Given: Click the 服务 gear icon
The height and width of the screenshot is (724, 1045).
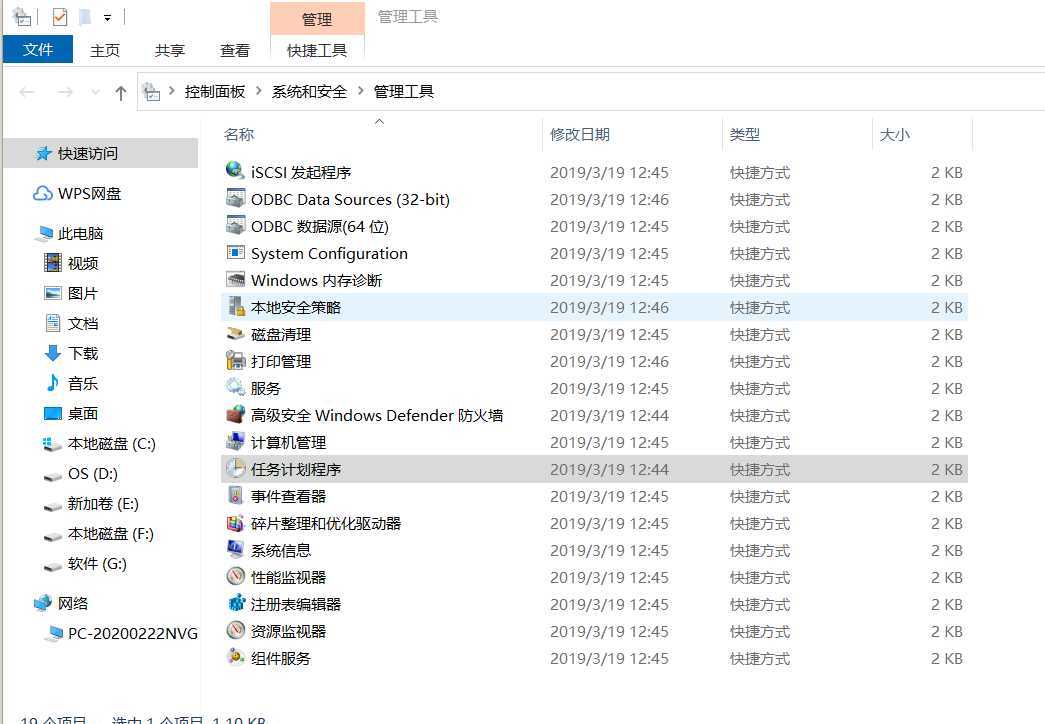Looking at the screenshot, I should click(x=235, y=387).
